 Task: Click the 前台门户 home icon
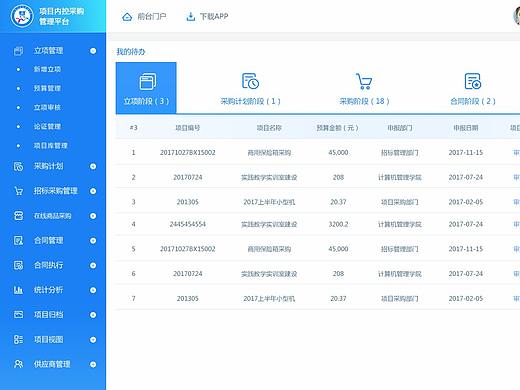[127, 17]
